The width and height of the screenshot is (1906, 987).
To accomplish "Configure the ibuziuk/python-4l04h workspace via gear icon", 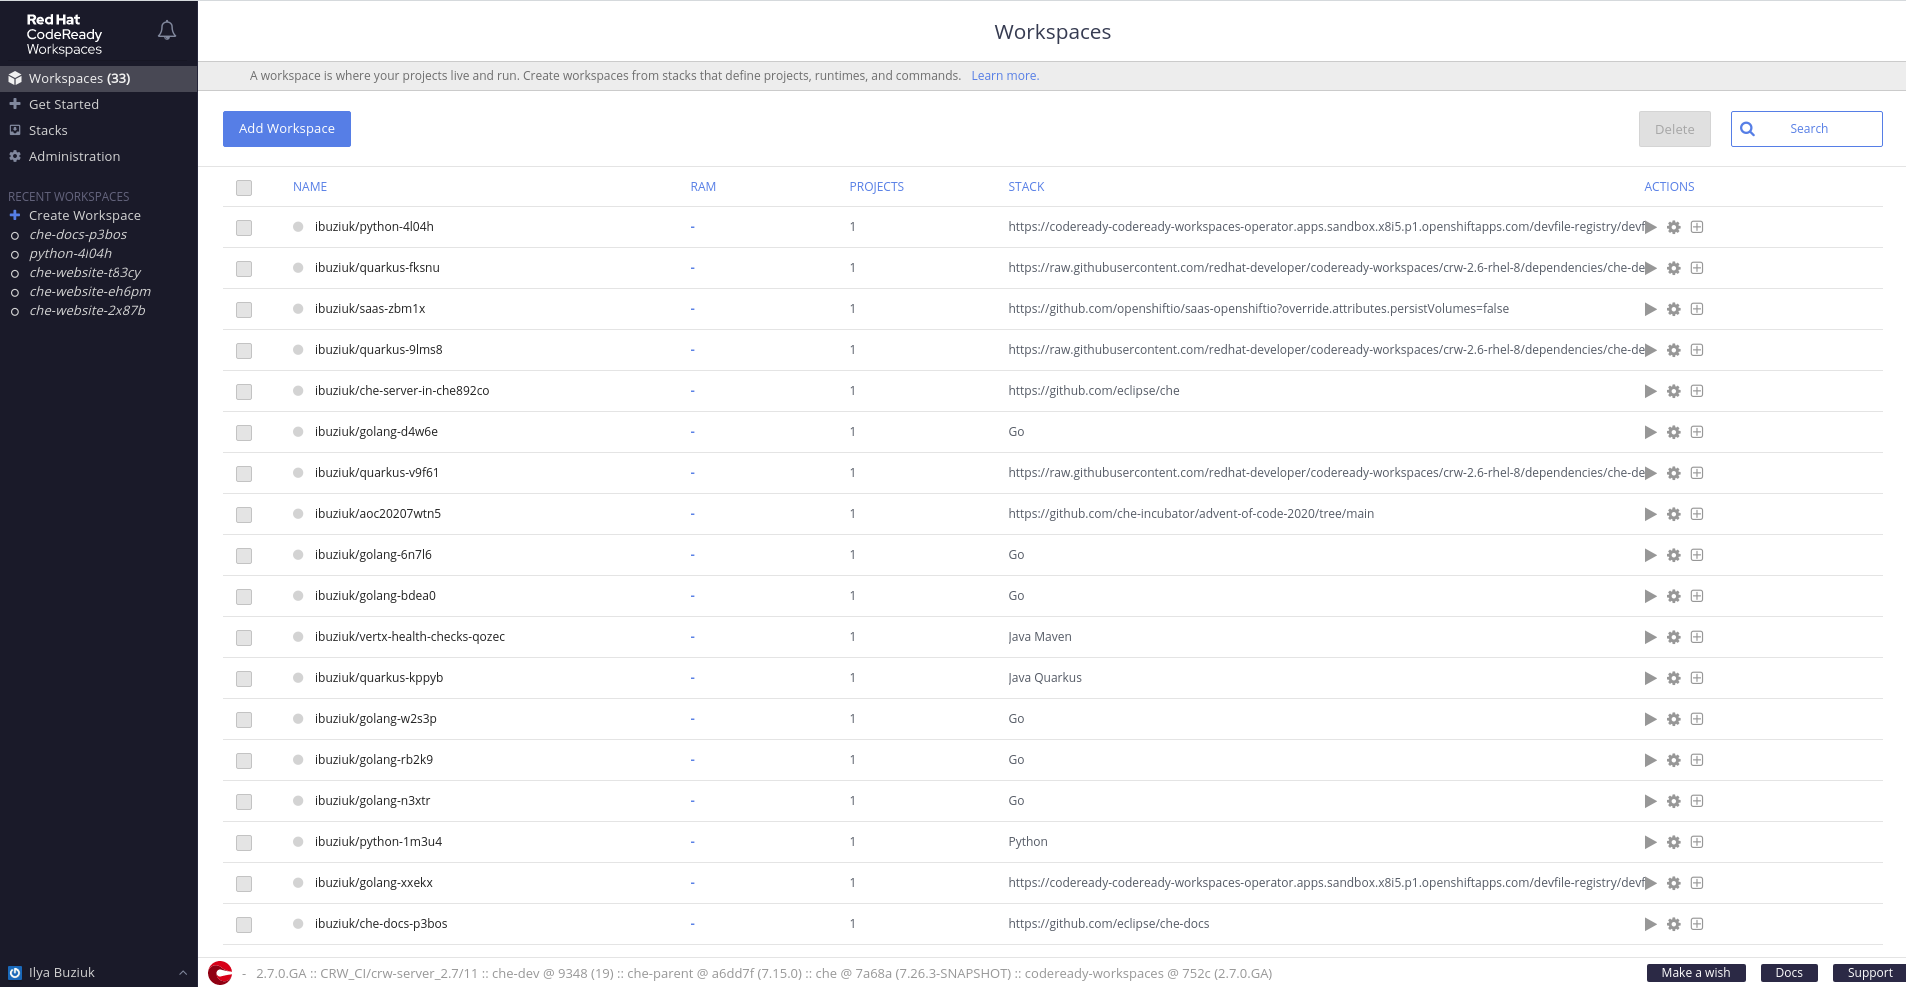I will 1674,227.
